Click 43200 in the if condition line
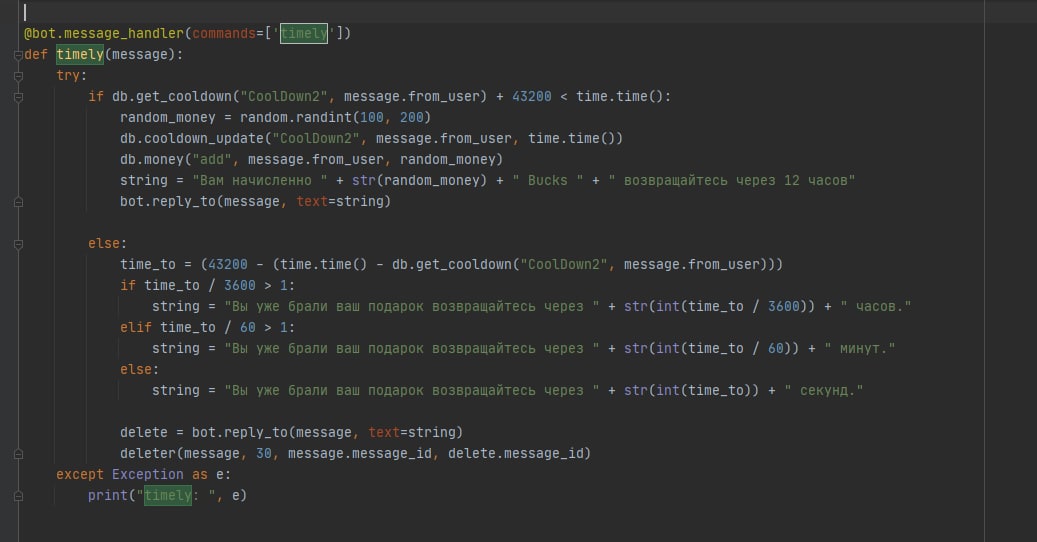The height and width of the screenshot is (542, 1037). coord(532,97)
